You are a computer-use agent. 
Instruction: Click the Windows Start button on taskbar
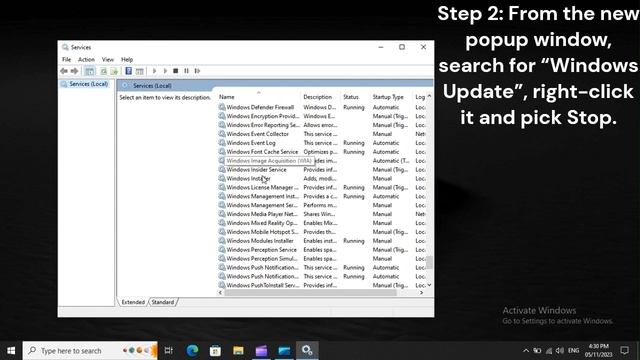coord(11,351)
